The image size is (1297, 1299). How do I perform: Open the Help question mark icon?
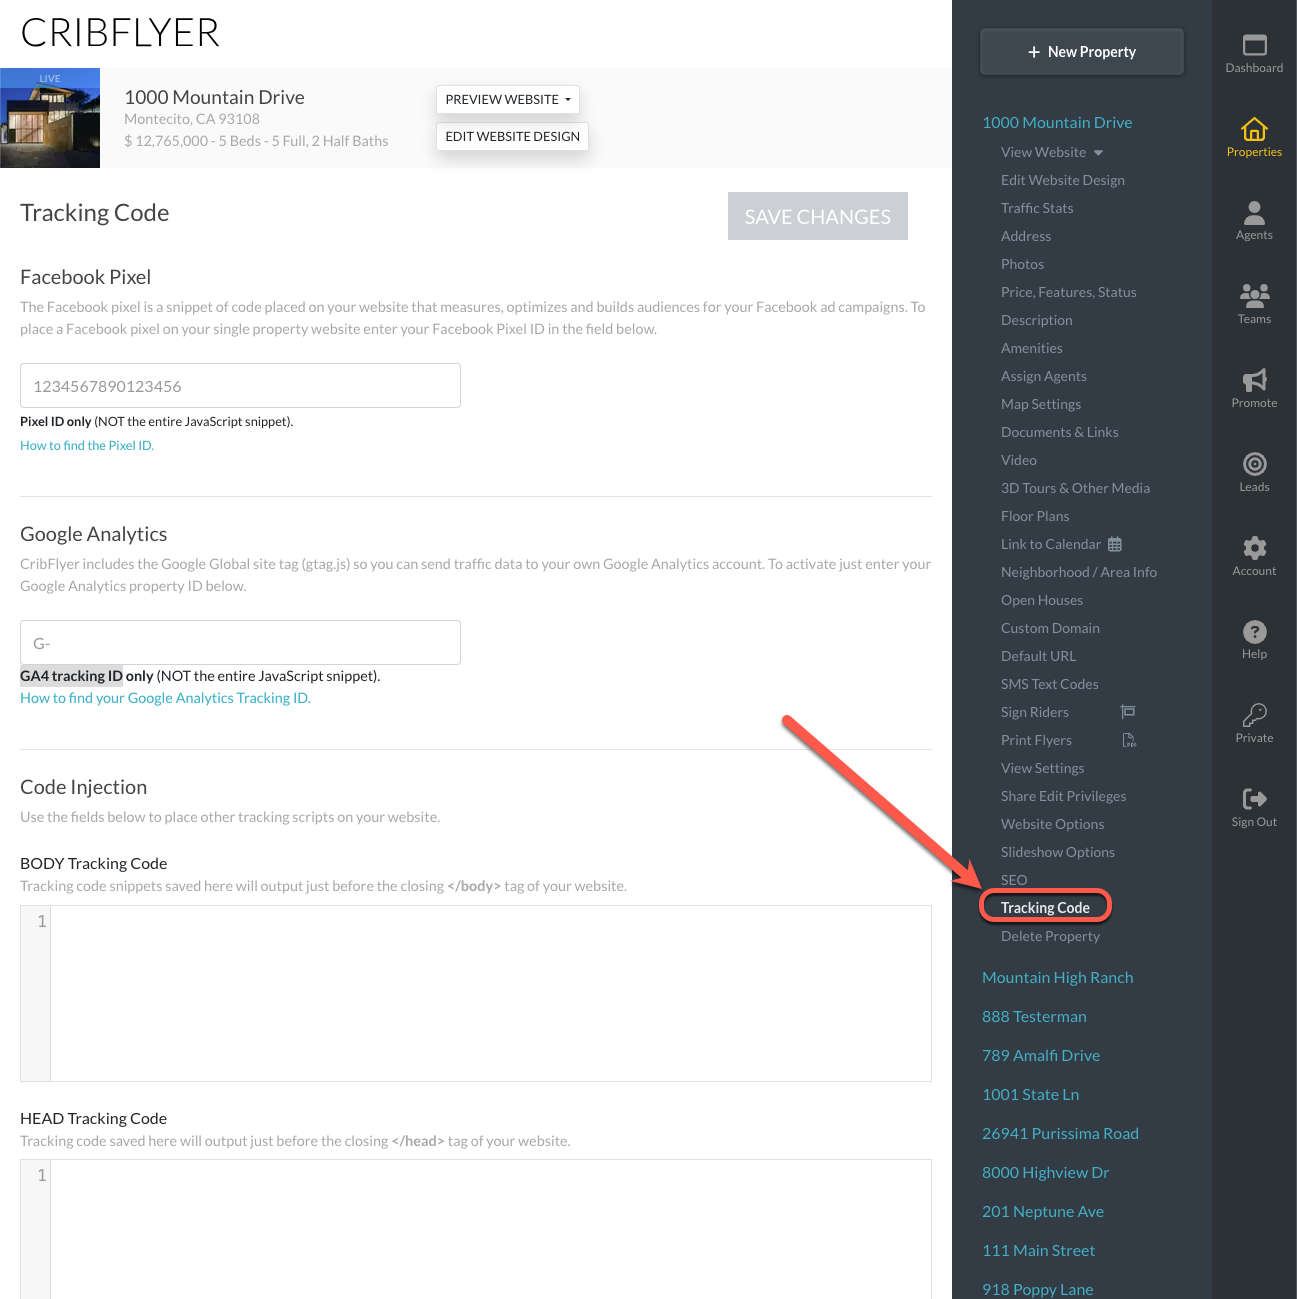pyautogui.click(x=1254, y=632)
